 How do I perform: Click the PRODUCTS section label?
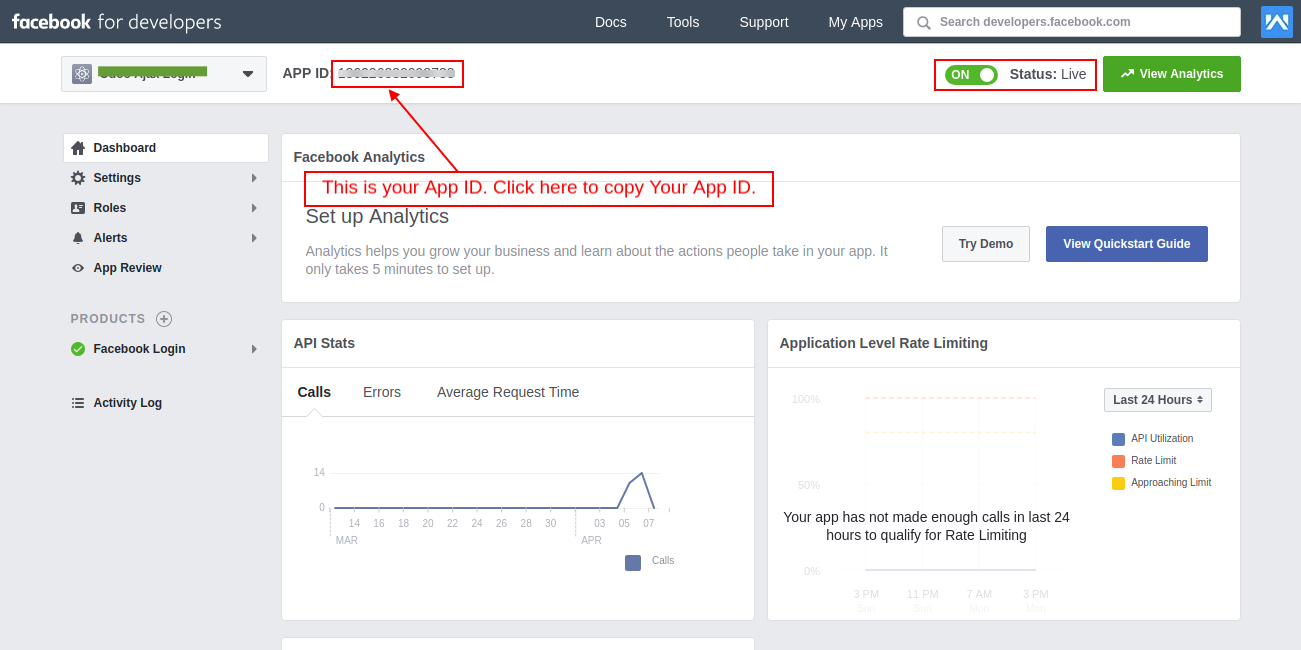pyautogui.click(x=108, y=319)
